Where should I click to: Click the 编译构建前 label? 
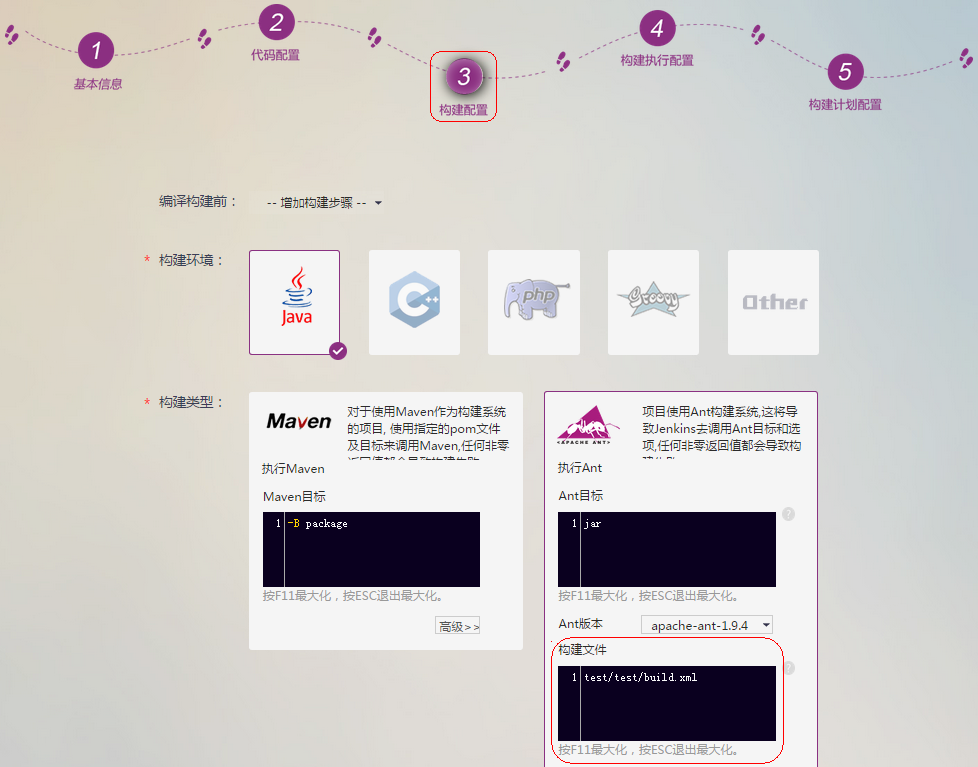(x=198, y=201)
